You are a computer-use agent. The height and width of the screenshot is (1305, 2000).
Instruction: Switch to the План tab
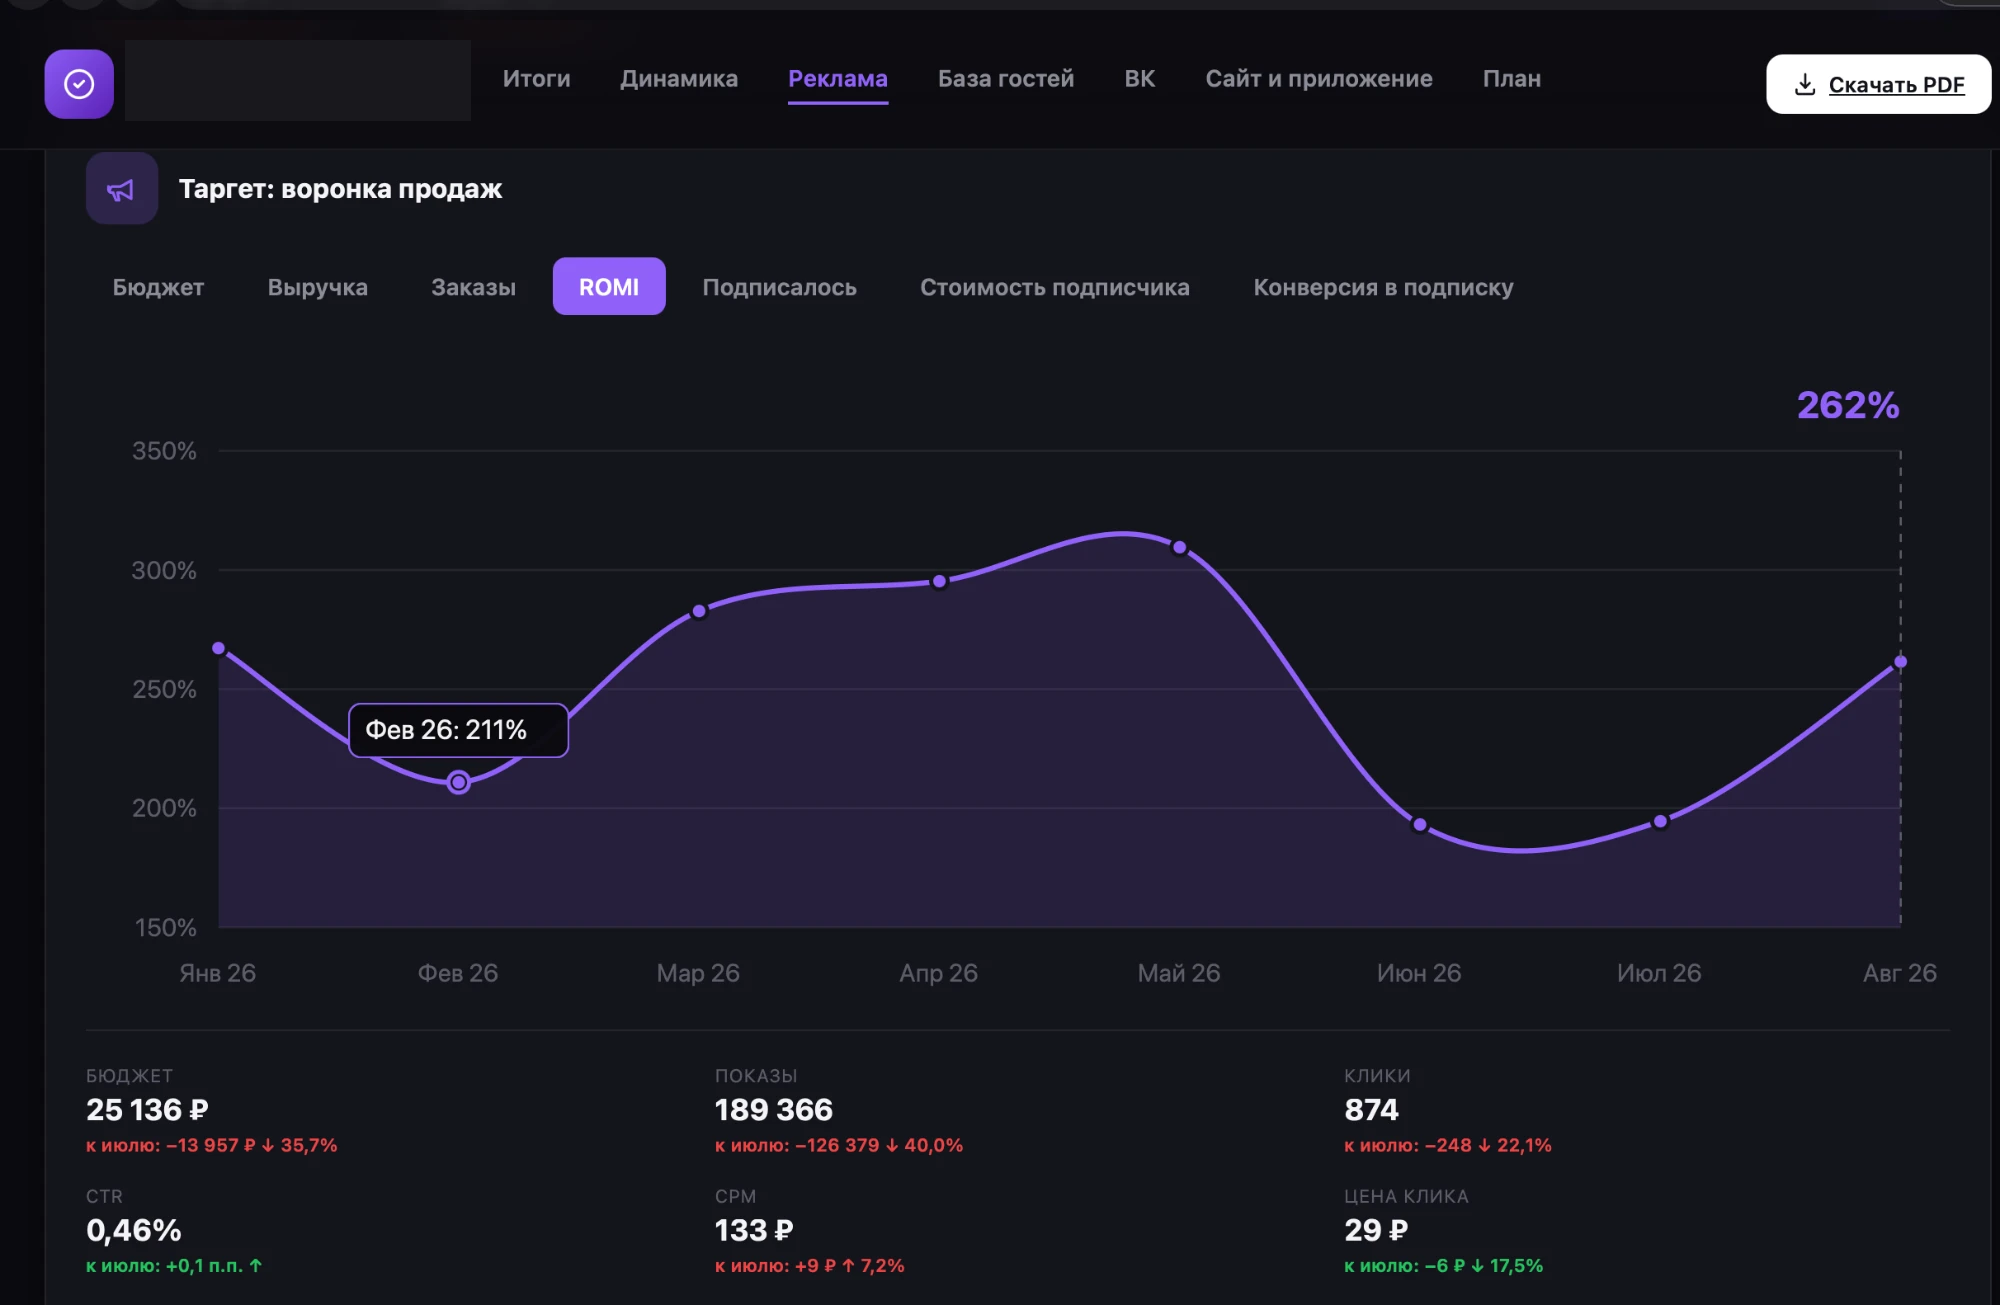click(x=1512, y=79)
